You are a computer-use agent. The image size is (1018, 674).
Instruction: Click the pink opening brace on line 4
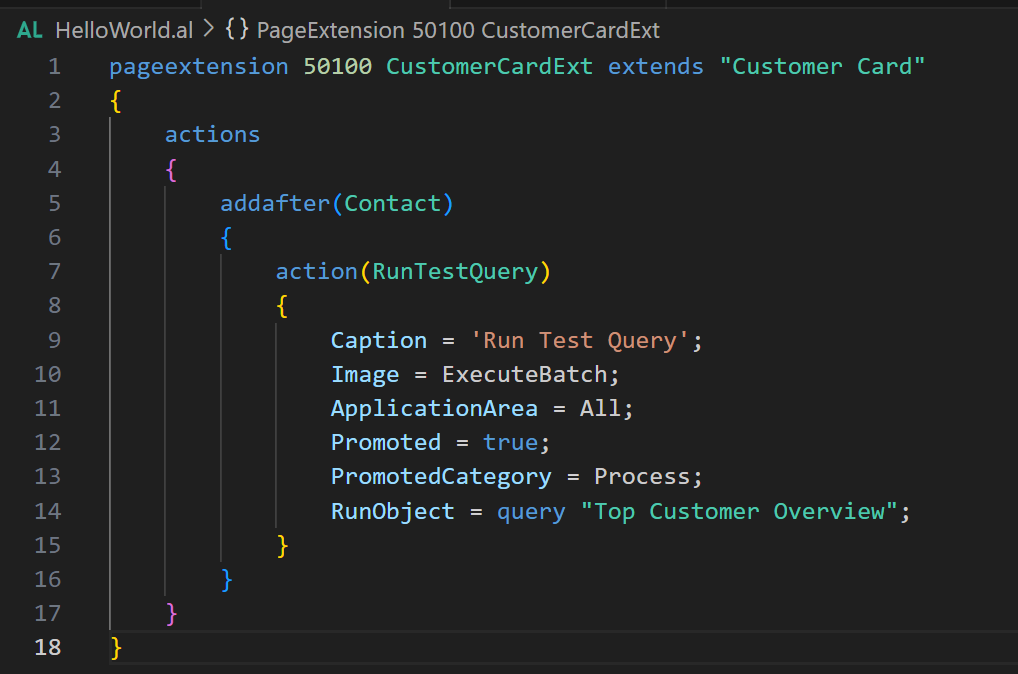click(171, 169)
